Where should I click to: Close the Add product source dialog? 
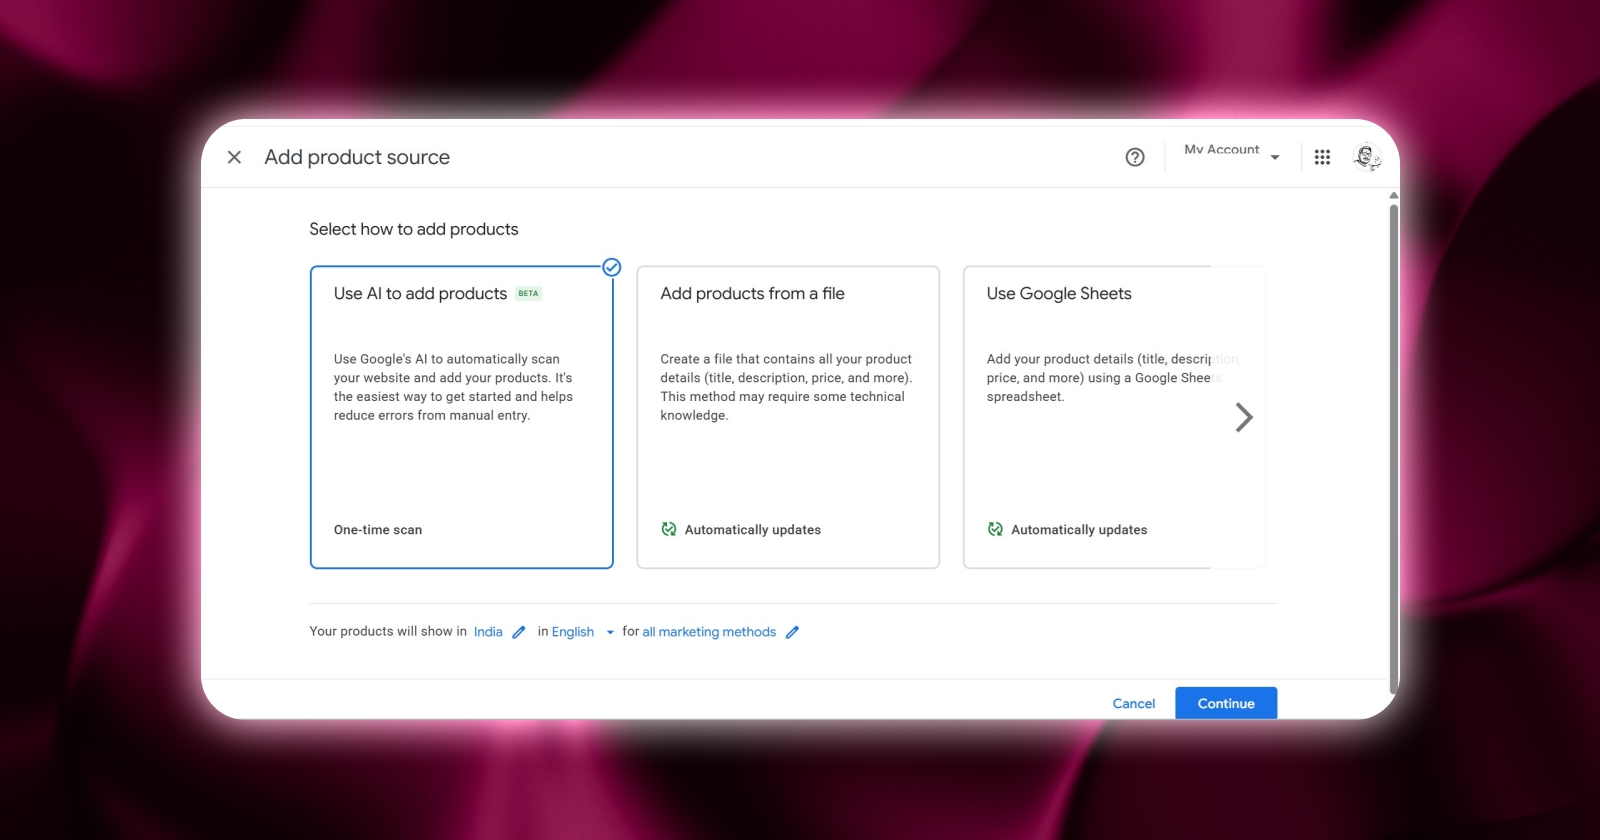coord(234,157)
